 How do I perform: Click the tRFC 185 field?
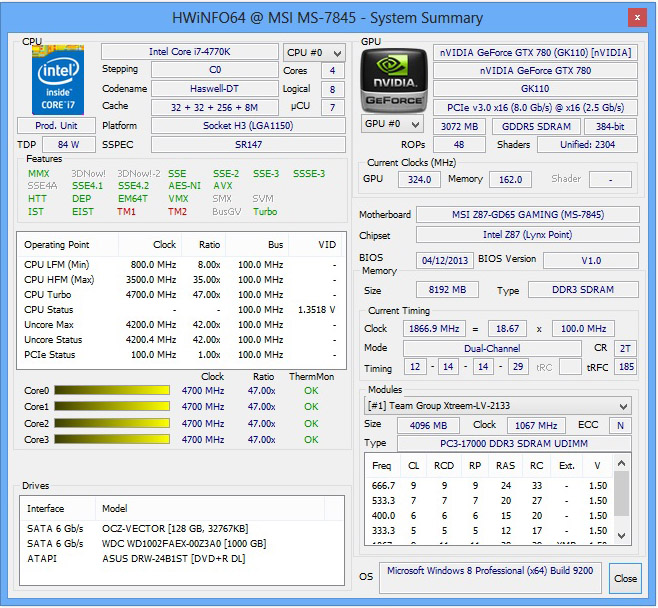pyautogui.click(x=625, y=367)
